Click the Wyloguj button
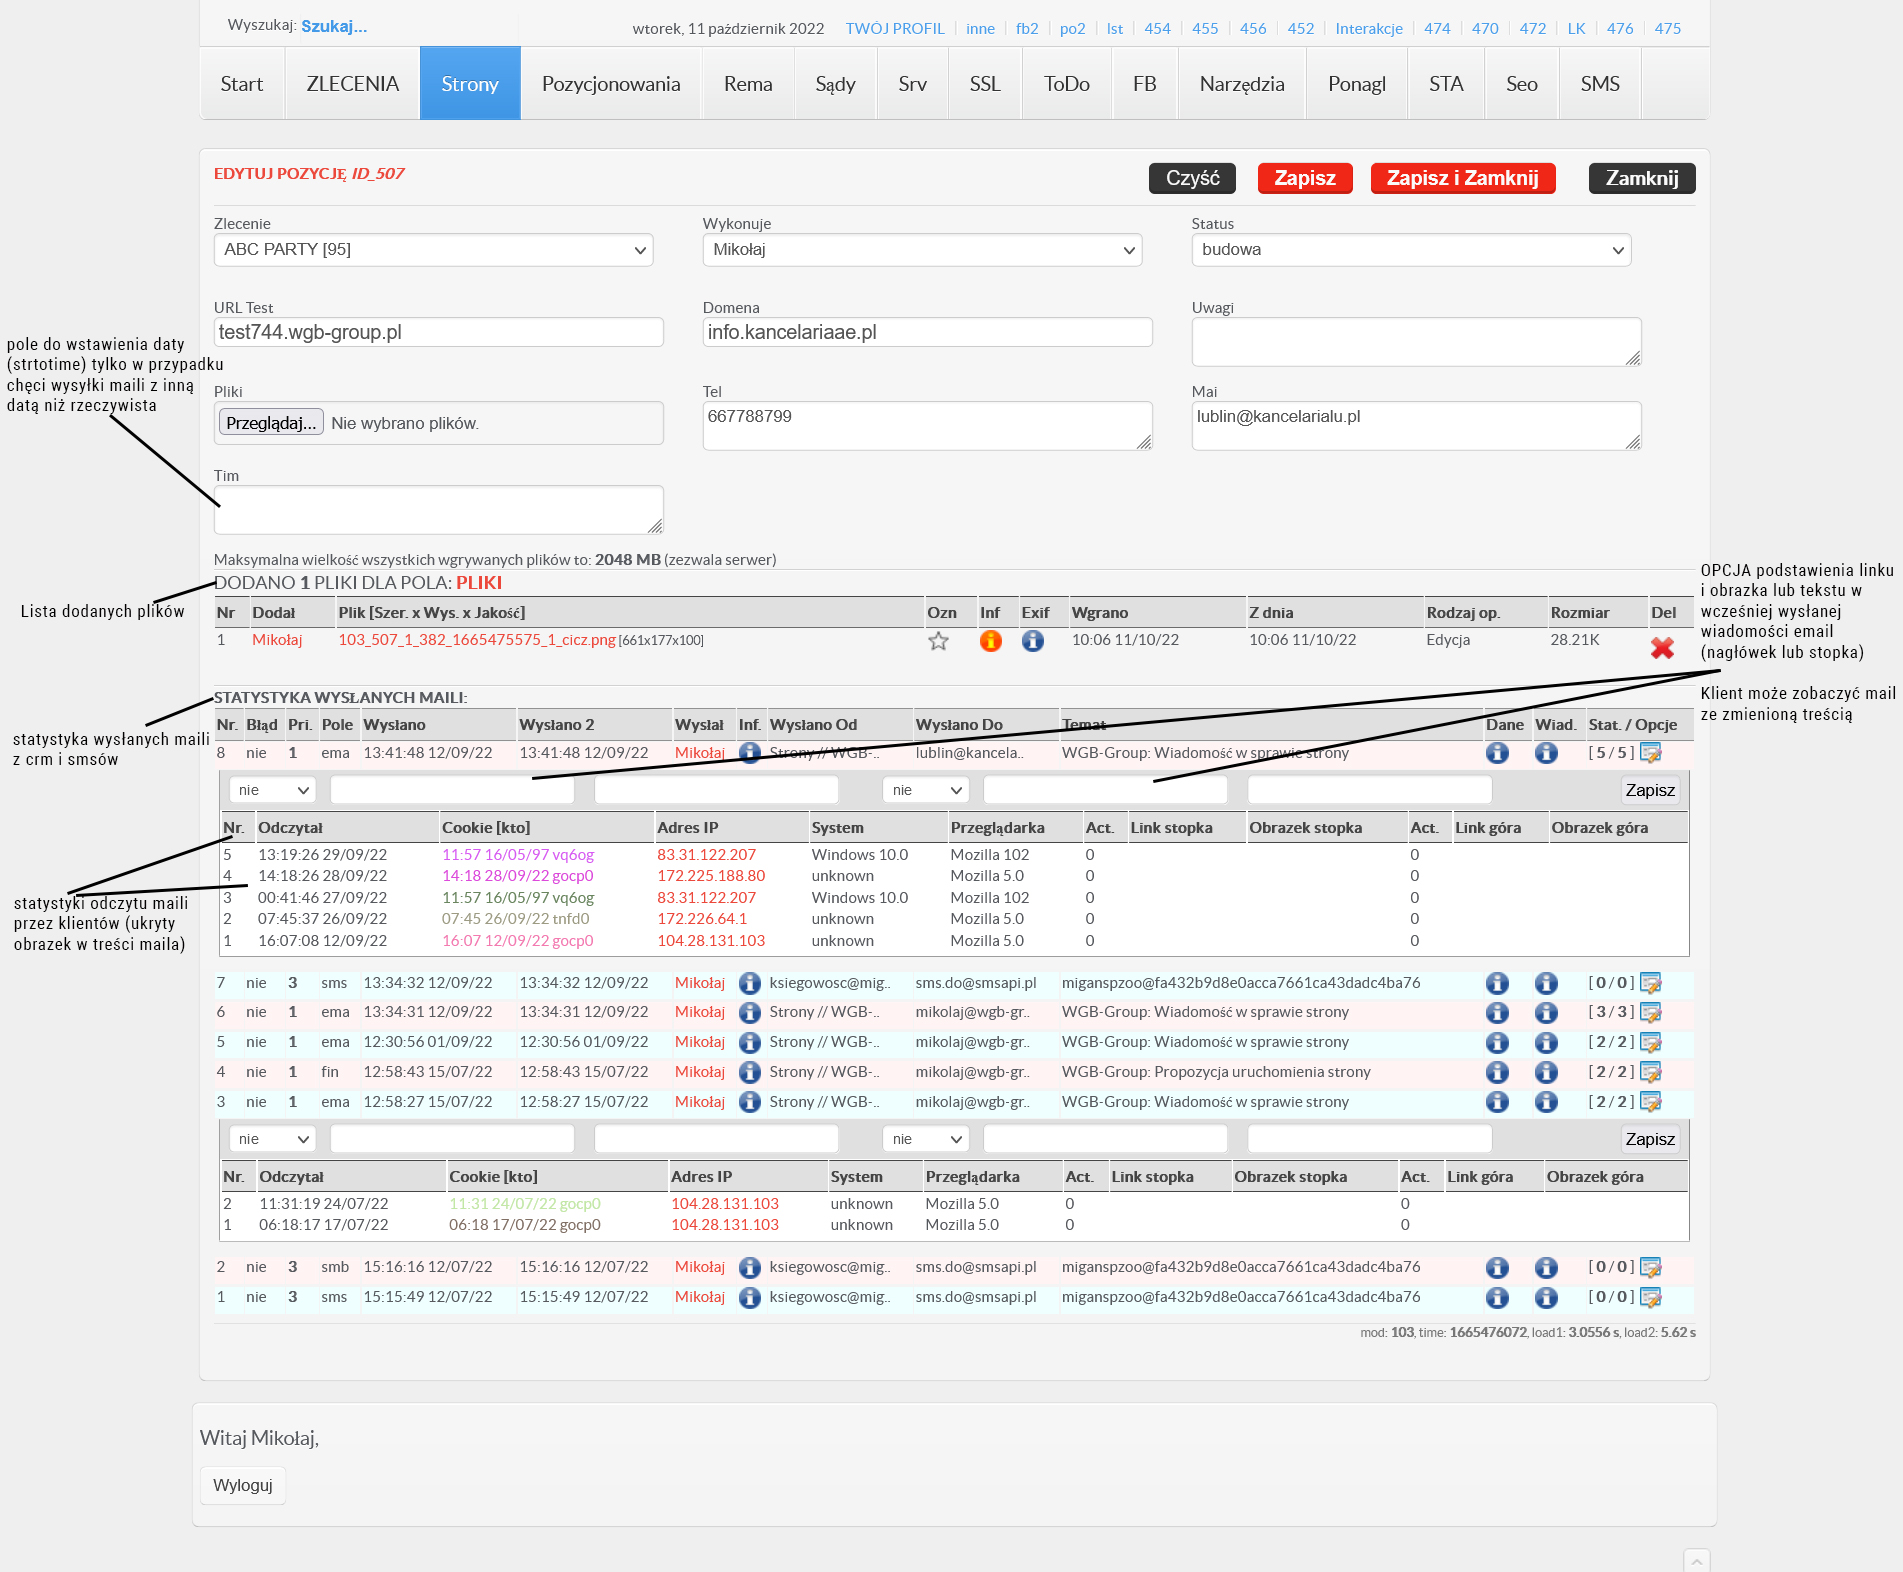The image size is (1903, 1572). 243,1485
